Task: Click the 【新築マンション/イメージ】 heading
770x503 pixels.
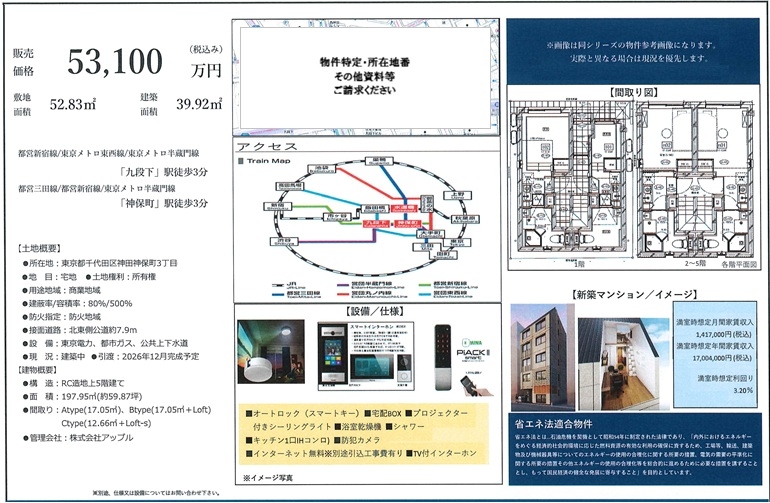Action: (634, 294)
